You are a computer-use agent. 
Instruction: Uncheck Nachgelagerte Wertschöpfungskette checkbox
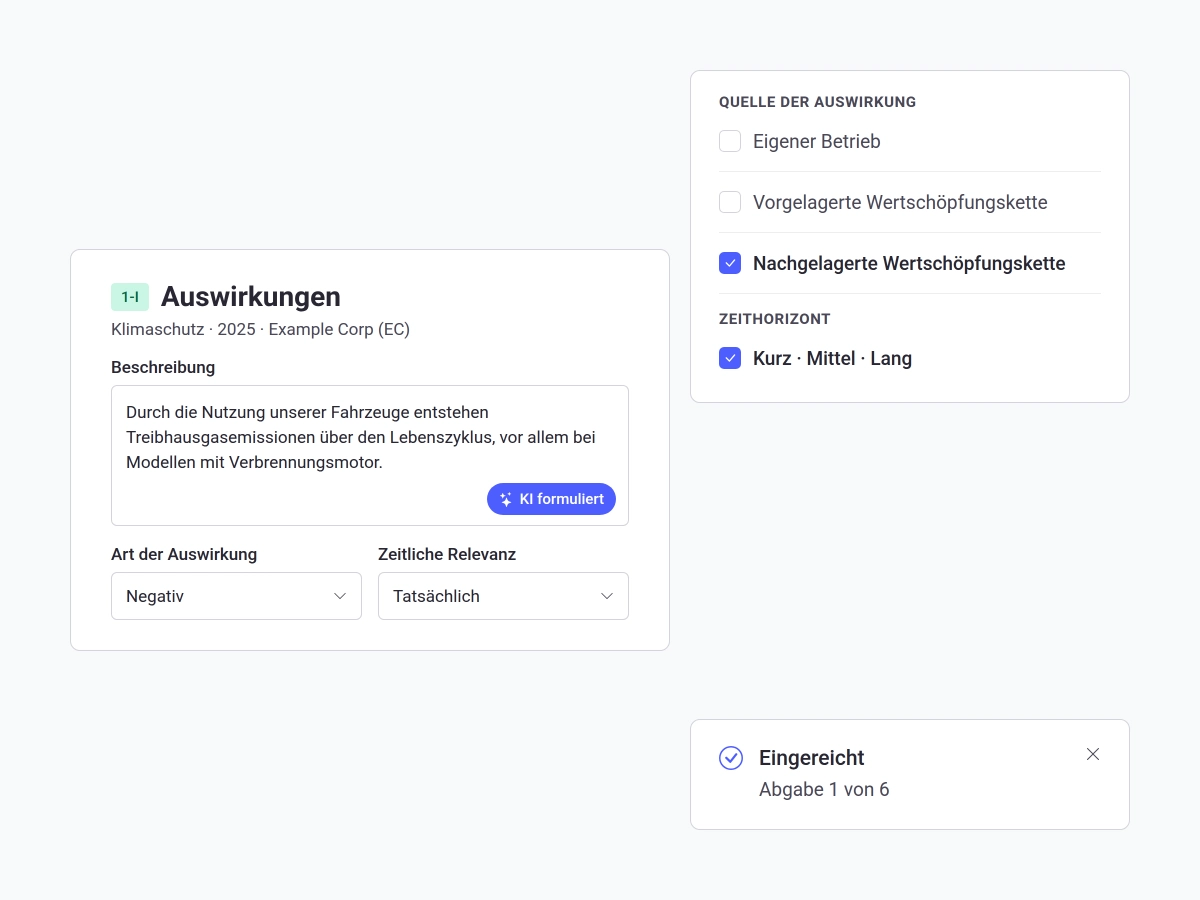[730, 263]
